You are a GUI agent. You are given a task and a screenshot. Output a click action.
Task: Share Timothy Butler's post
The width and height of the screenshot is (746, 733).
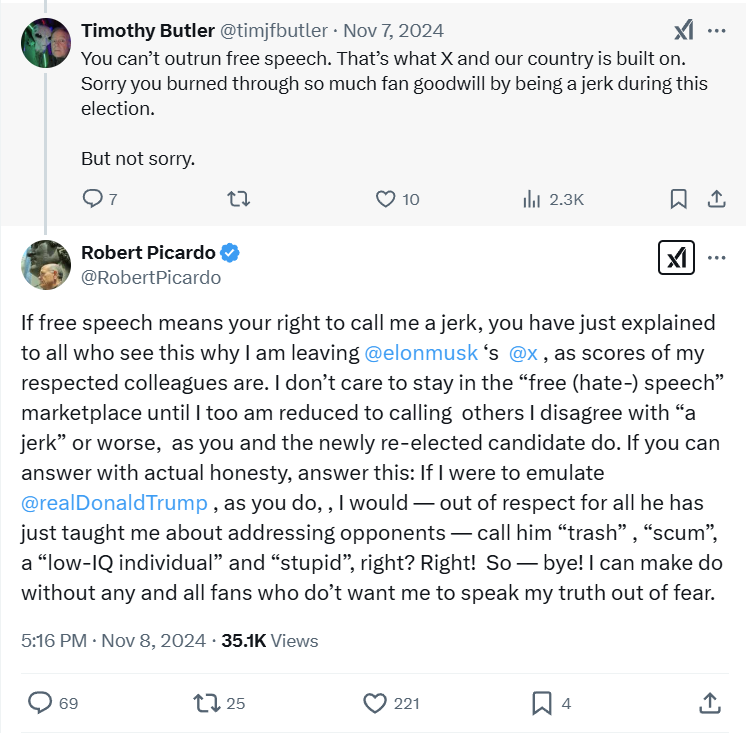pos(716,199)
